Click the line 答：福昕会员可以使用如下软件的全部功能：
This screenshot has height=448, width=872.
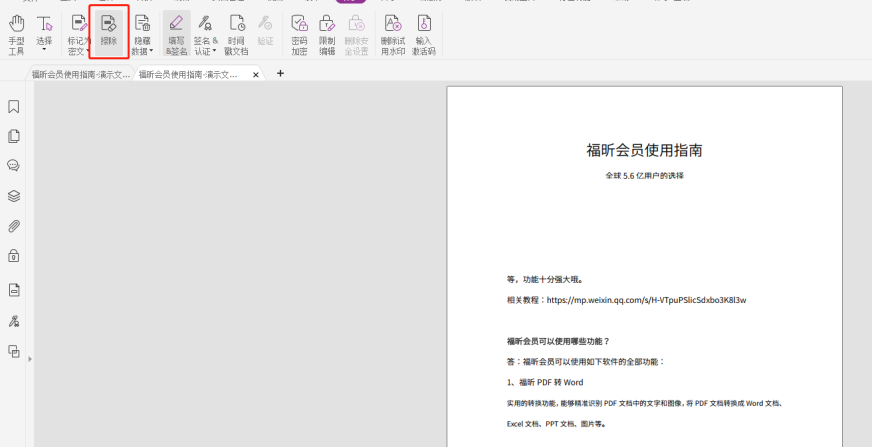point(586,362)
